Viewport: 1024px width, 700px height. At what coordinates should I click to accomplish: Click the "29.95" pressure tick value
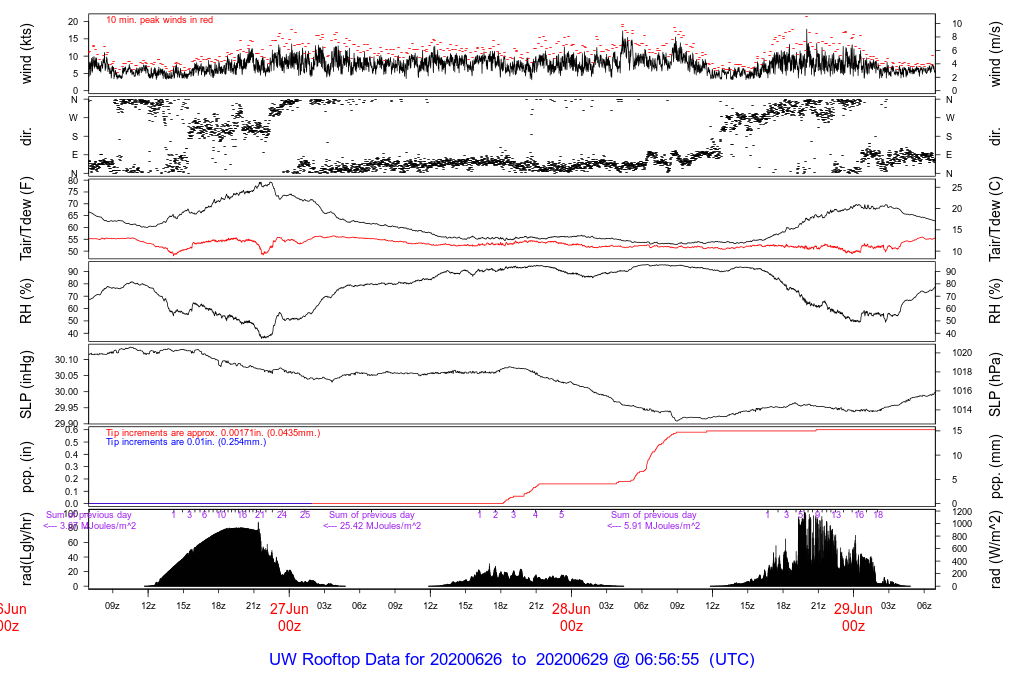click(x=67, y=407)
